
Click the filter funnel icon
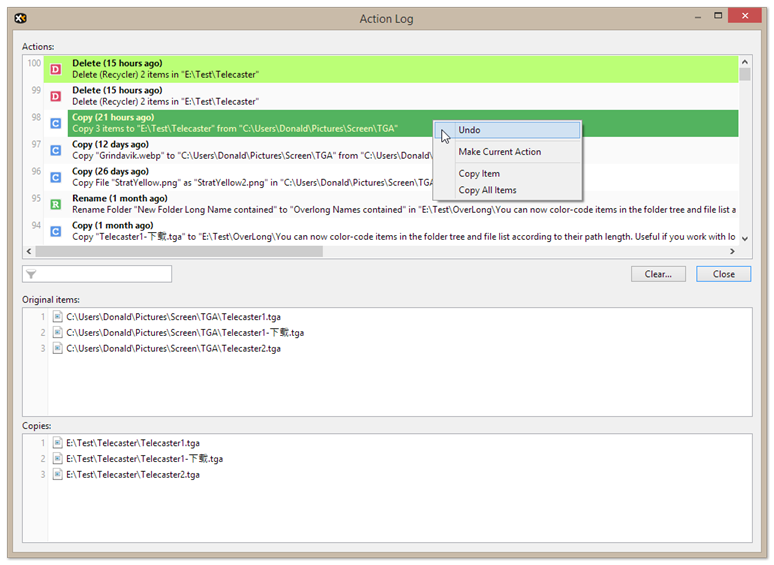pos(32,274)
